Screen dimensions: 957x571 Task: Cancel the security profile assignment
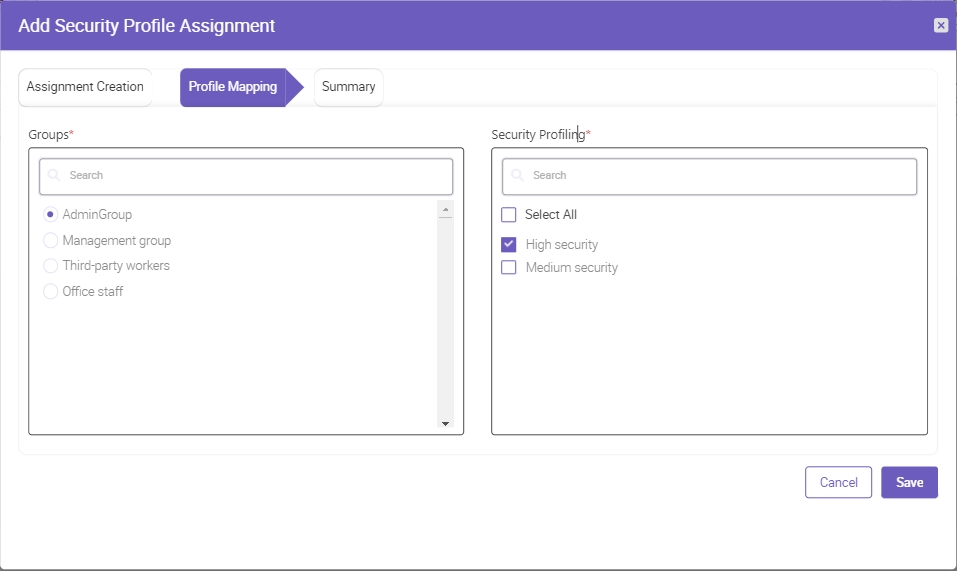click(838, 483)
